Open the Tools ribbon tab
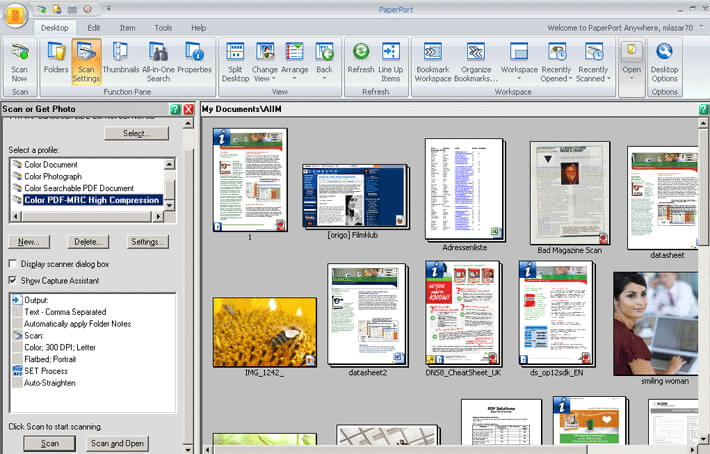710x454 pixels. tap(163, 28)
